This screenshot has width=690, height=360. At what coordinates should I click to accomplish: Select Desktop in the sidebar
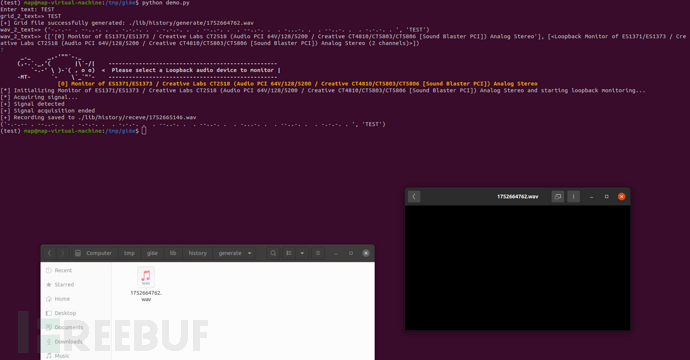76,313
